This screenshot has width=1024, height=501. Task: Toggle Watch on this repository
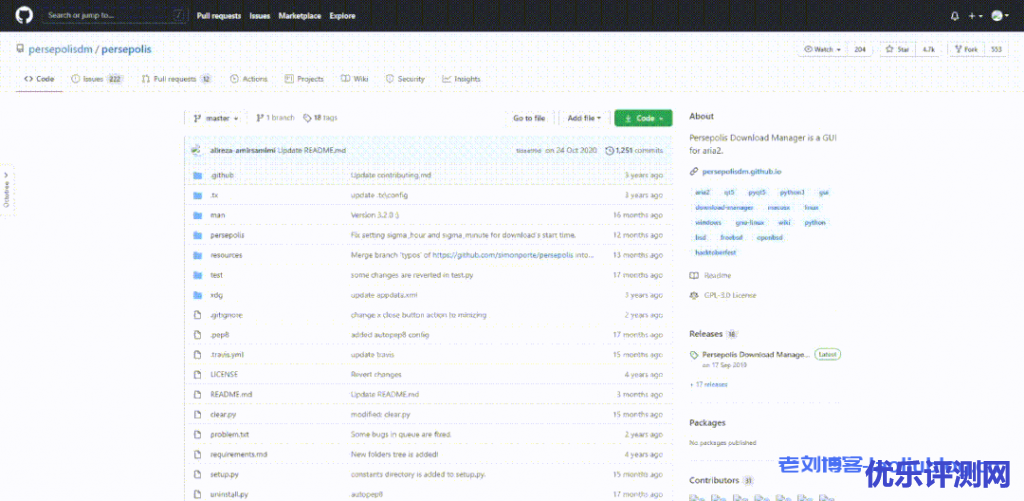[819, 49]
